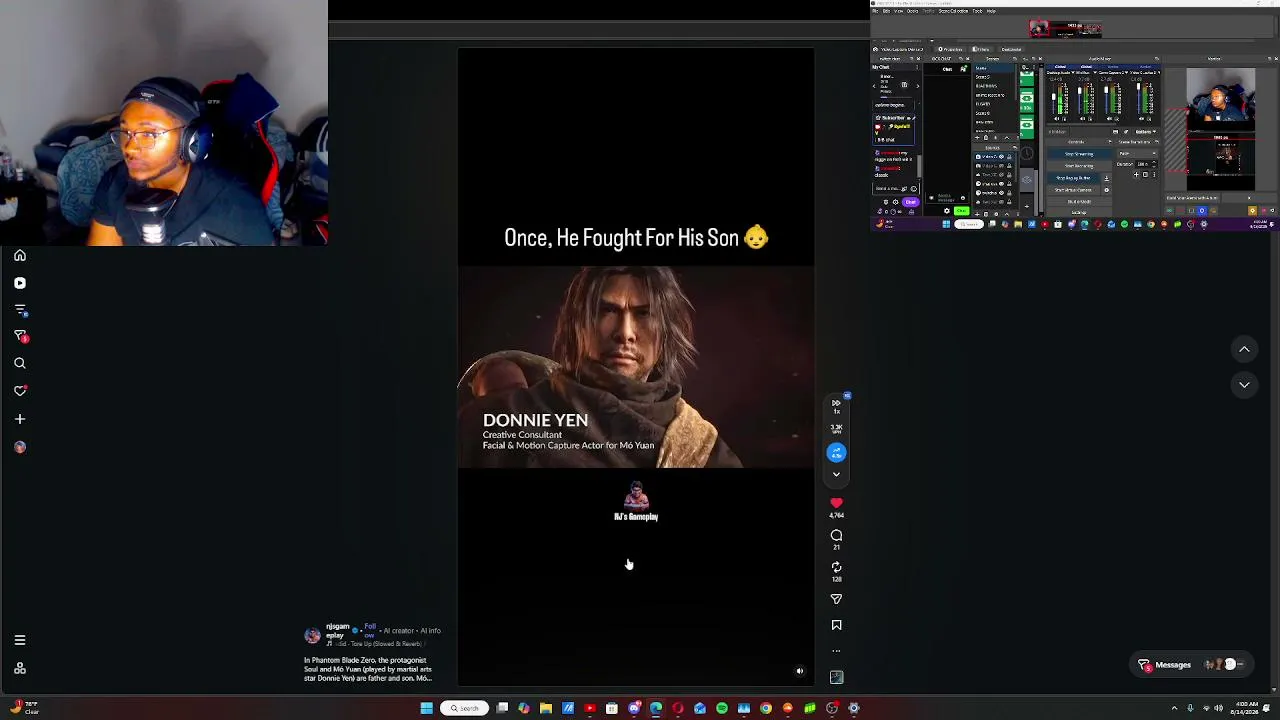Click the NJ's Gameplay logo in the video

click(x=636, y=502)
